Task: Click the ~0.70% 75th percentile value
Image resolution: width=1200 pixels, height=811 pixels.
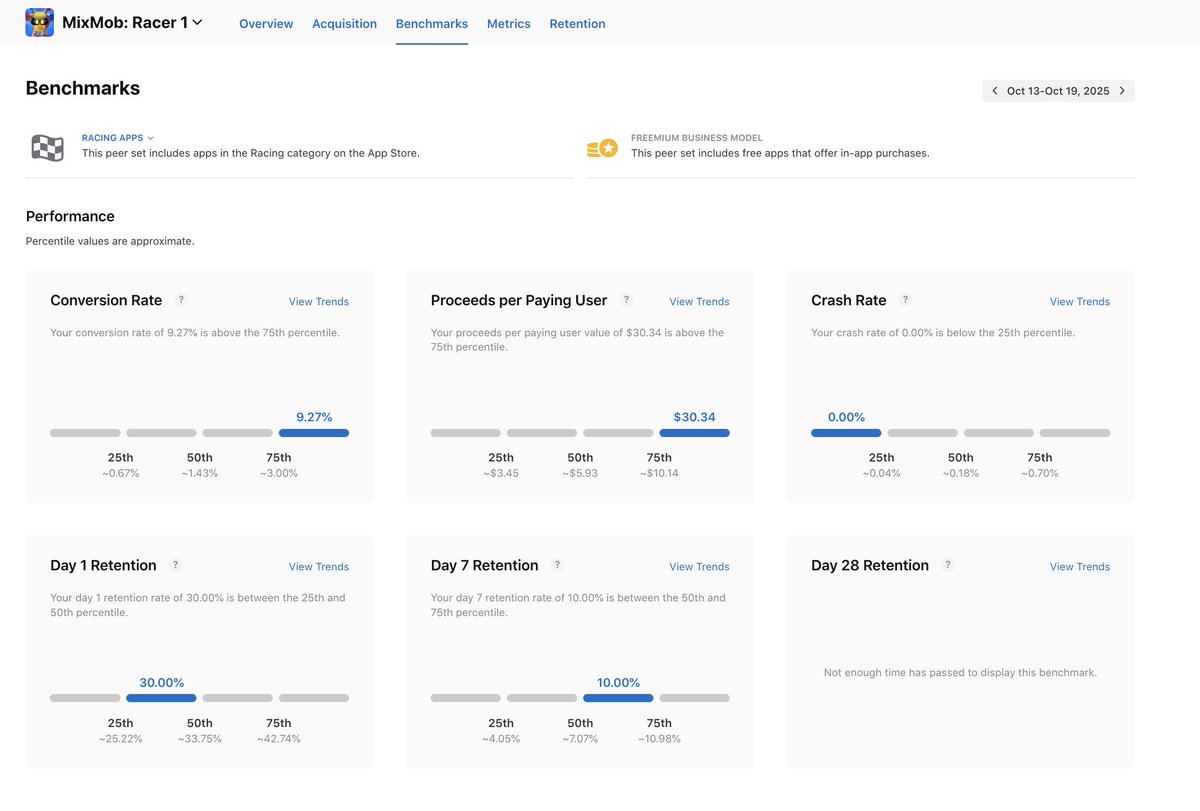Action: tap(1040, 473)
